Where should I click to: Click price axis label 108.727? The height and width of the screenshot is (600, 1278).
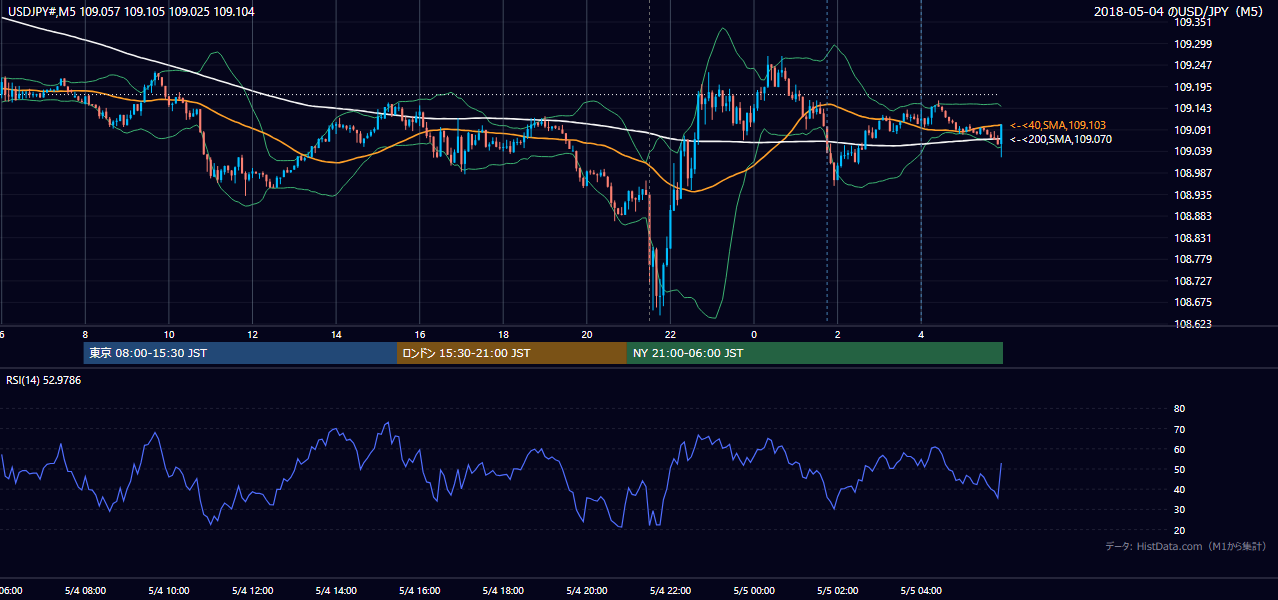click(1195, 281)
